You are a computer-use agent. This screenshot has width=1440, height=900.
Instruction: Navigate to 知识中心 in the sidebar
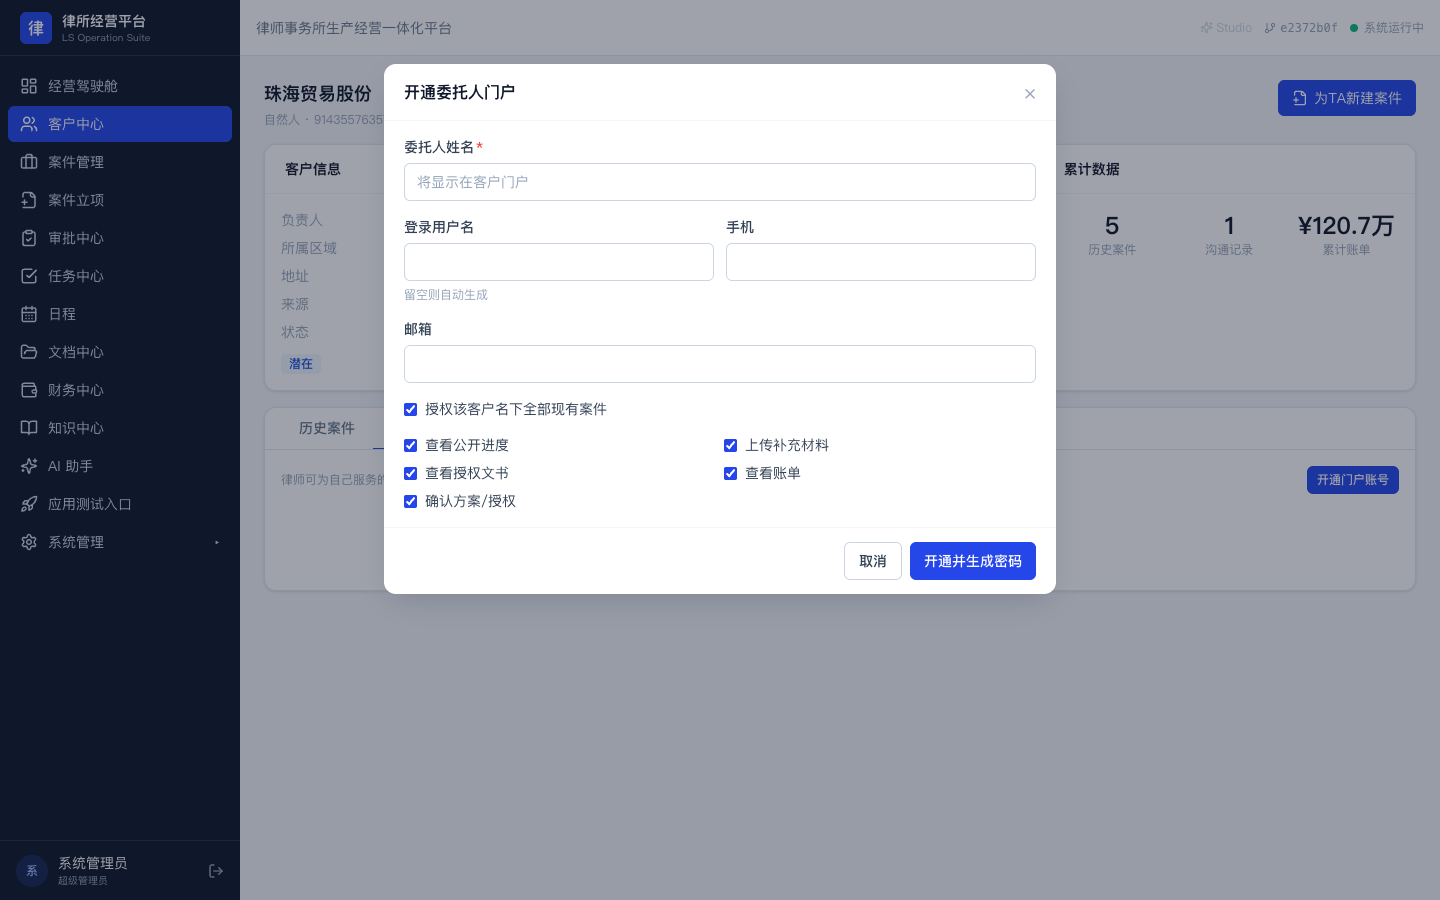[120, 428]
